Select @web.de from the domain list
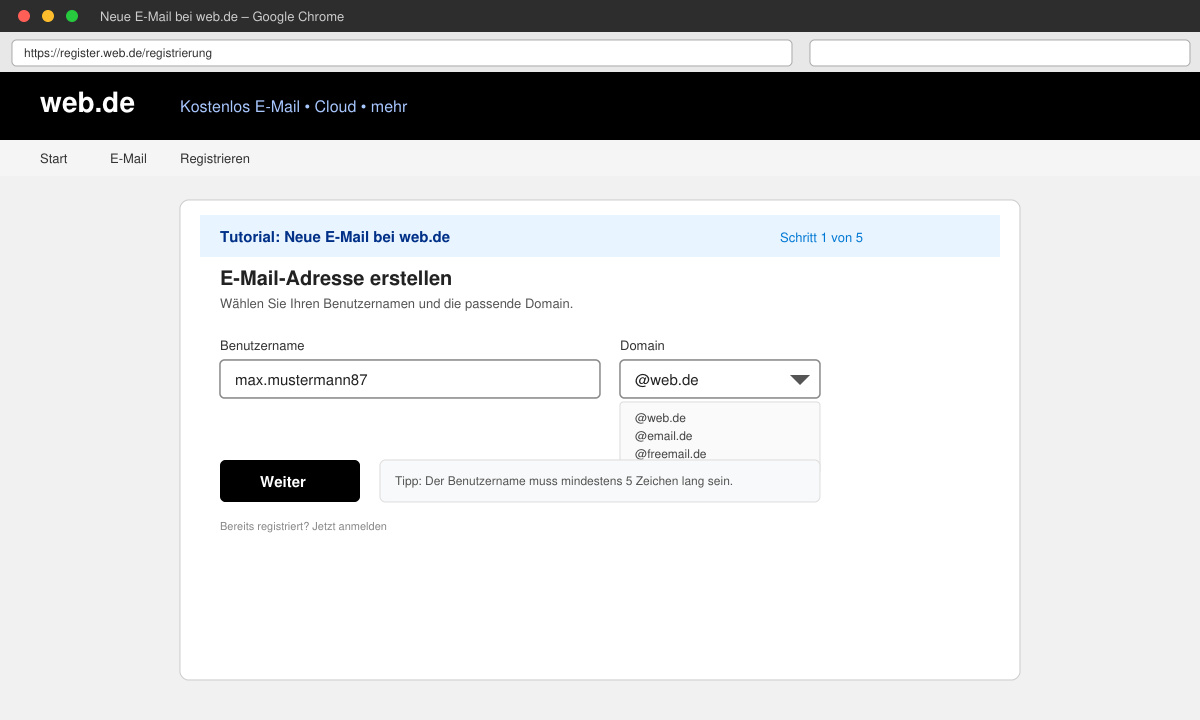 660,418
